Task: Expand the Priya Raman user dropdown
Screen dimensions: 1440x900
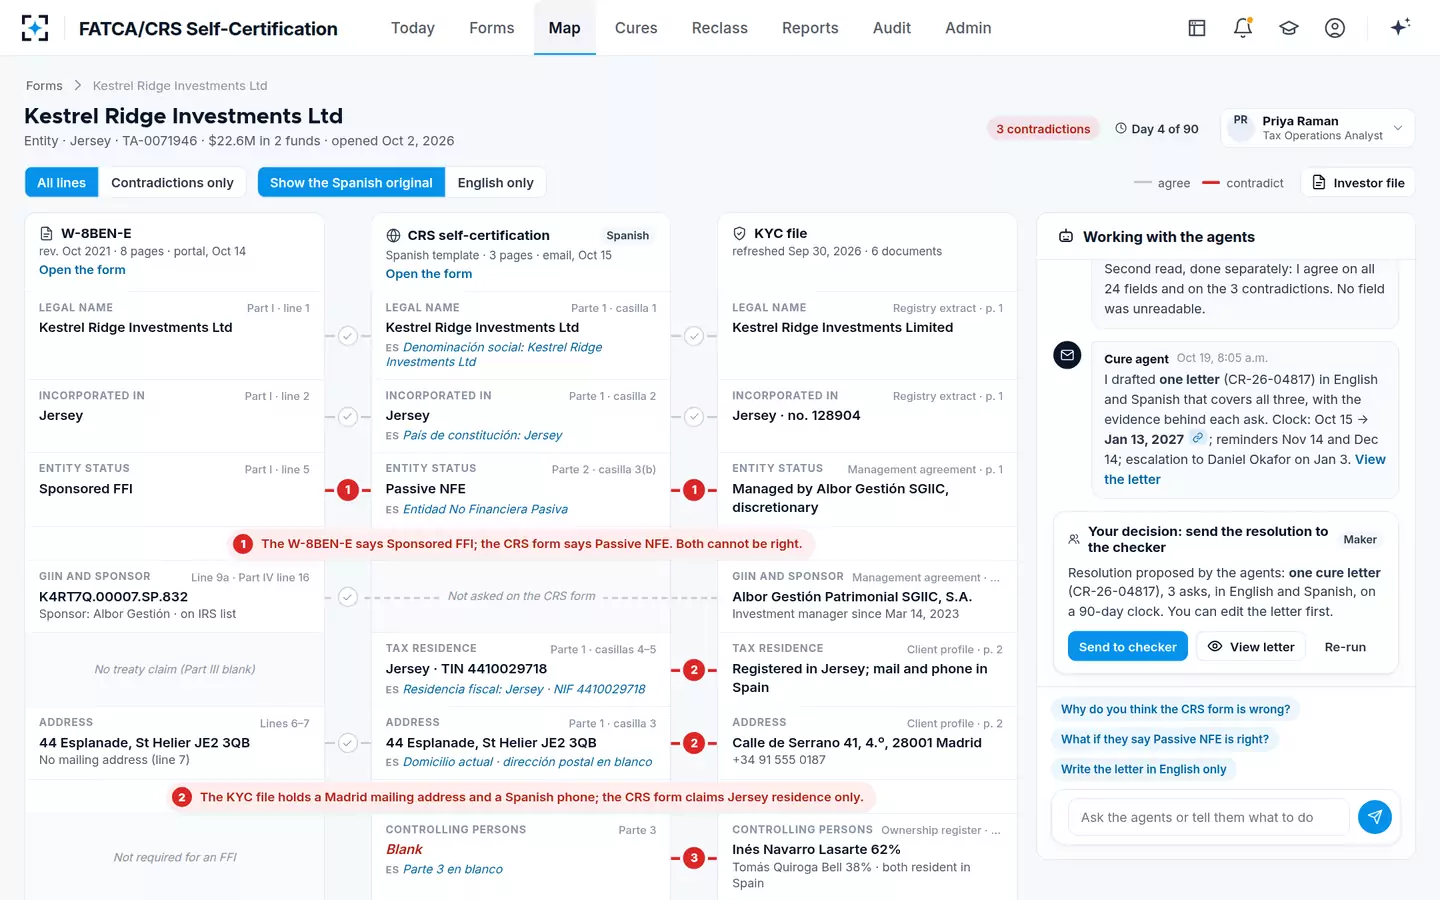Action: [1317, 128]
